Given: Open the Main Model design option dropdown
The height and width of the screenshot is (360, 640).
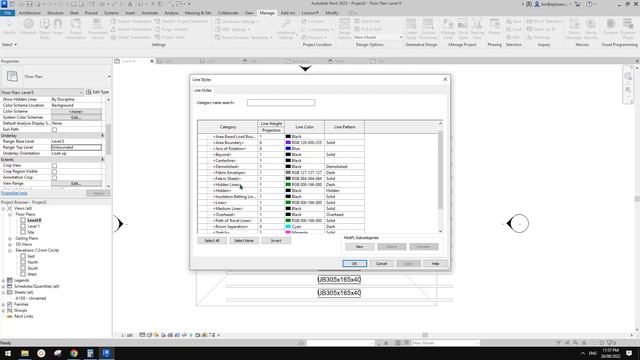Looking at the screenshot, I should click(x=378, y=37).
